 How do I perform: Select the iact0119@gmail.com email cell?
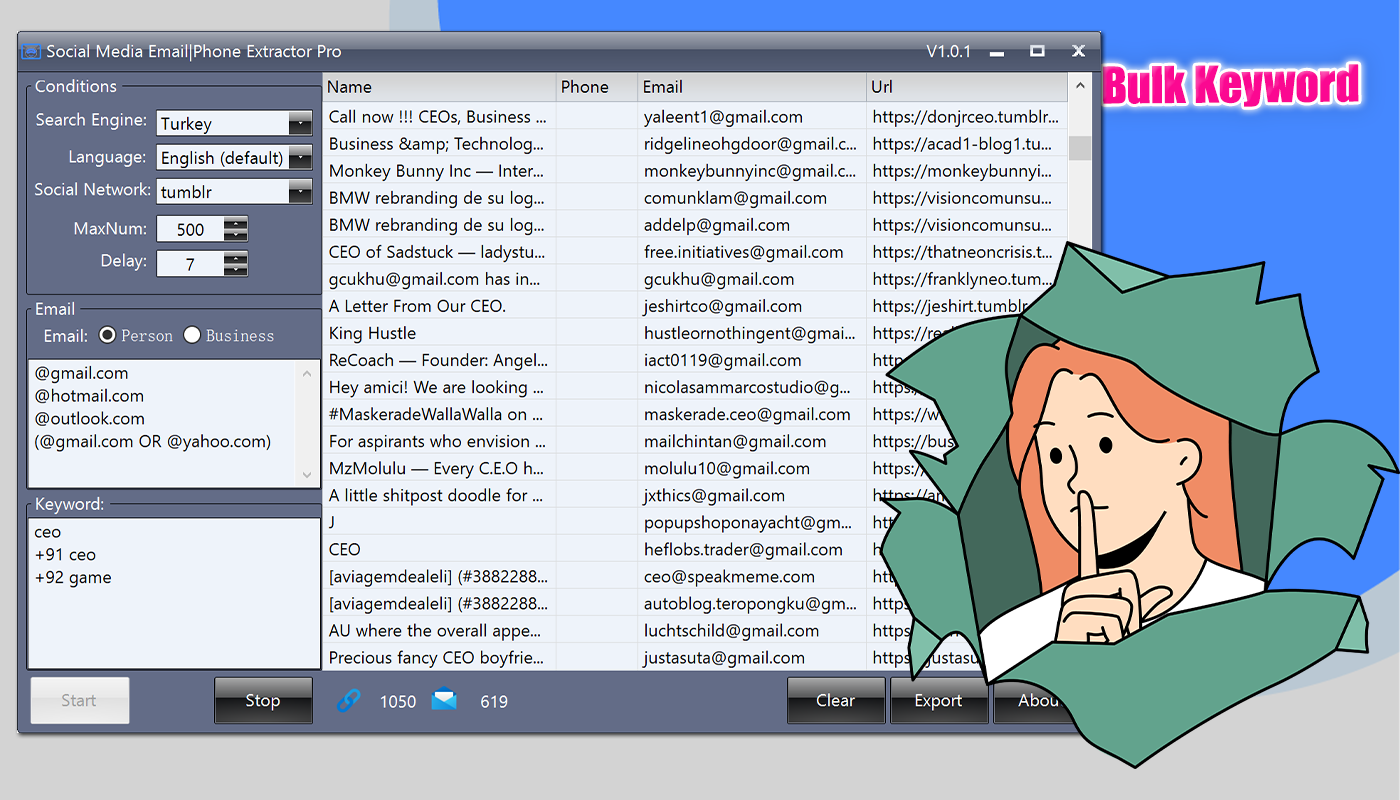[x=752, y=360]
